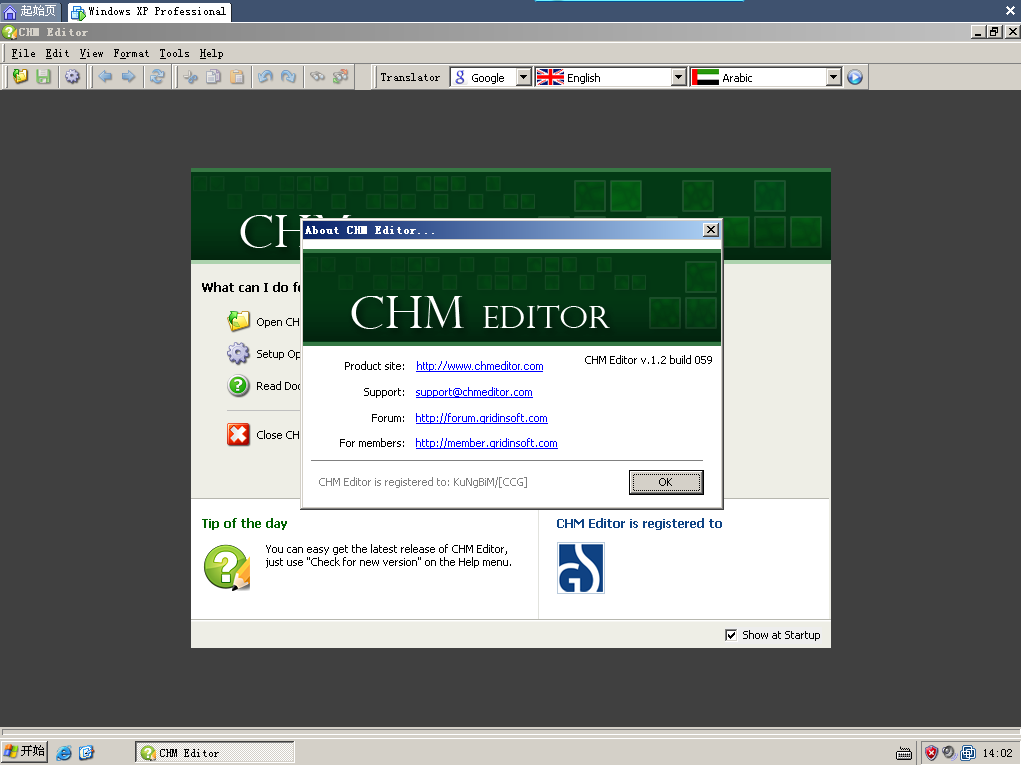Screen dimensions: 1021x765
Task: Click the Start button on the taskbar
Action: [25, 752]
